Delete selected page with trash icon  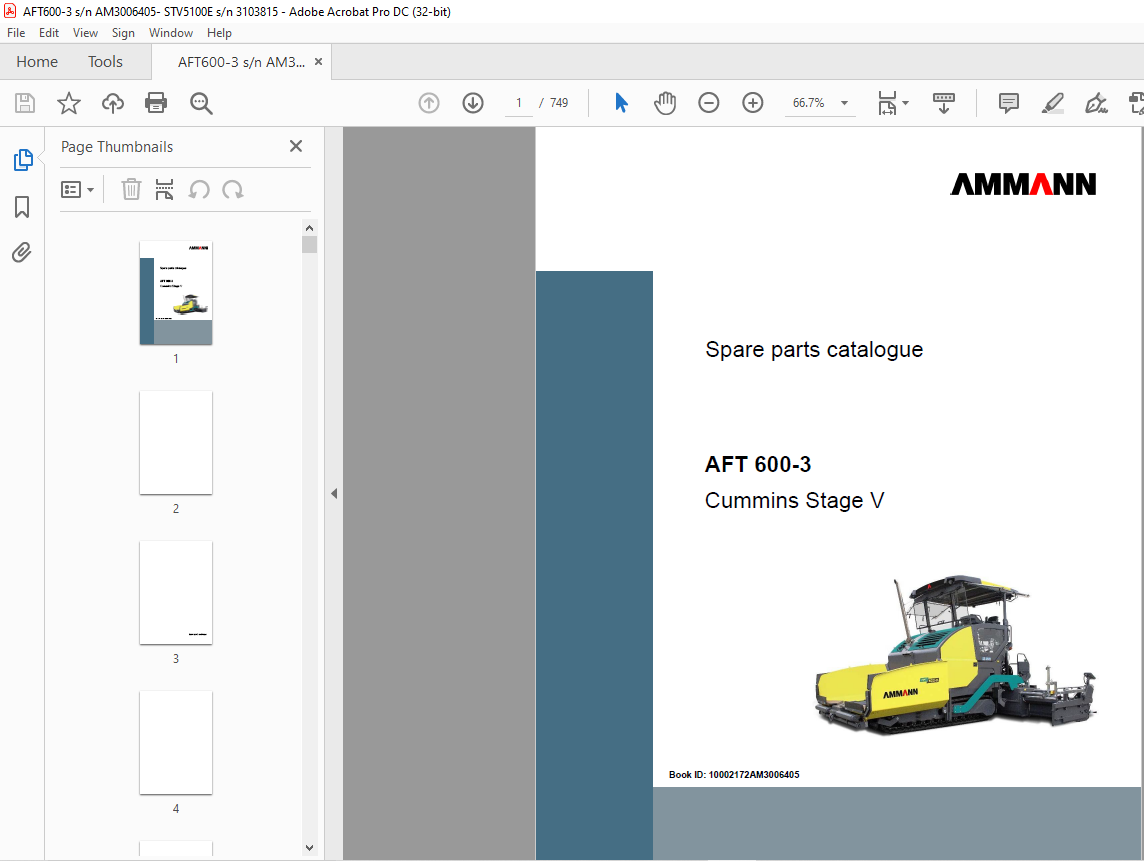[131, 190]
